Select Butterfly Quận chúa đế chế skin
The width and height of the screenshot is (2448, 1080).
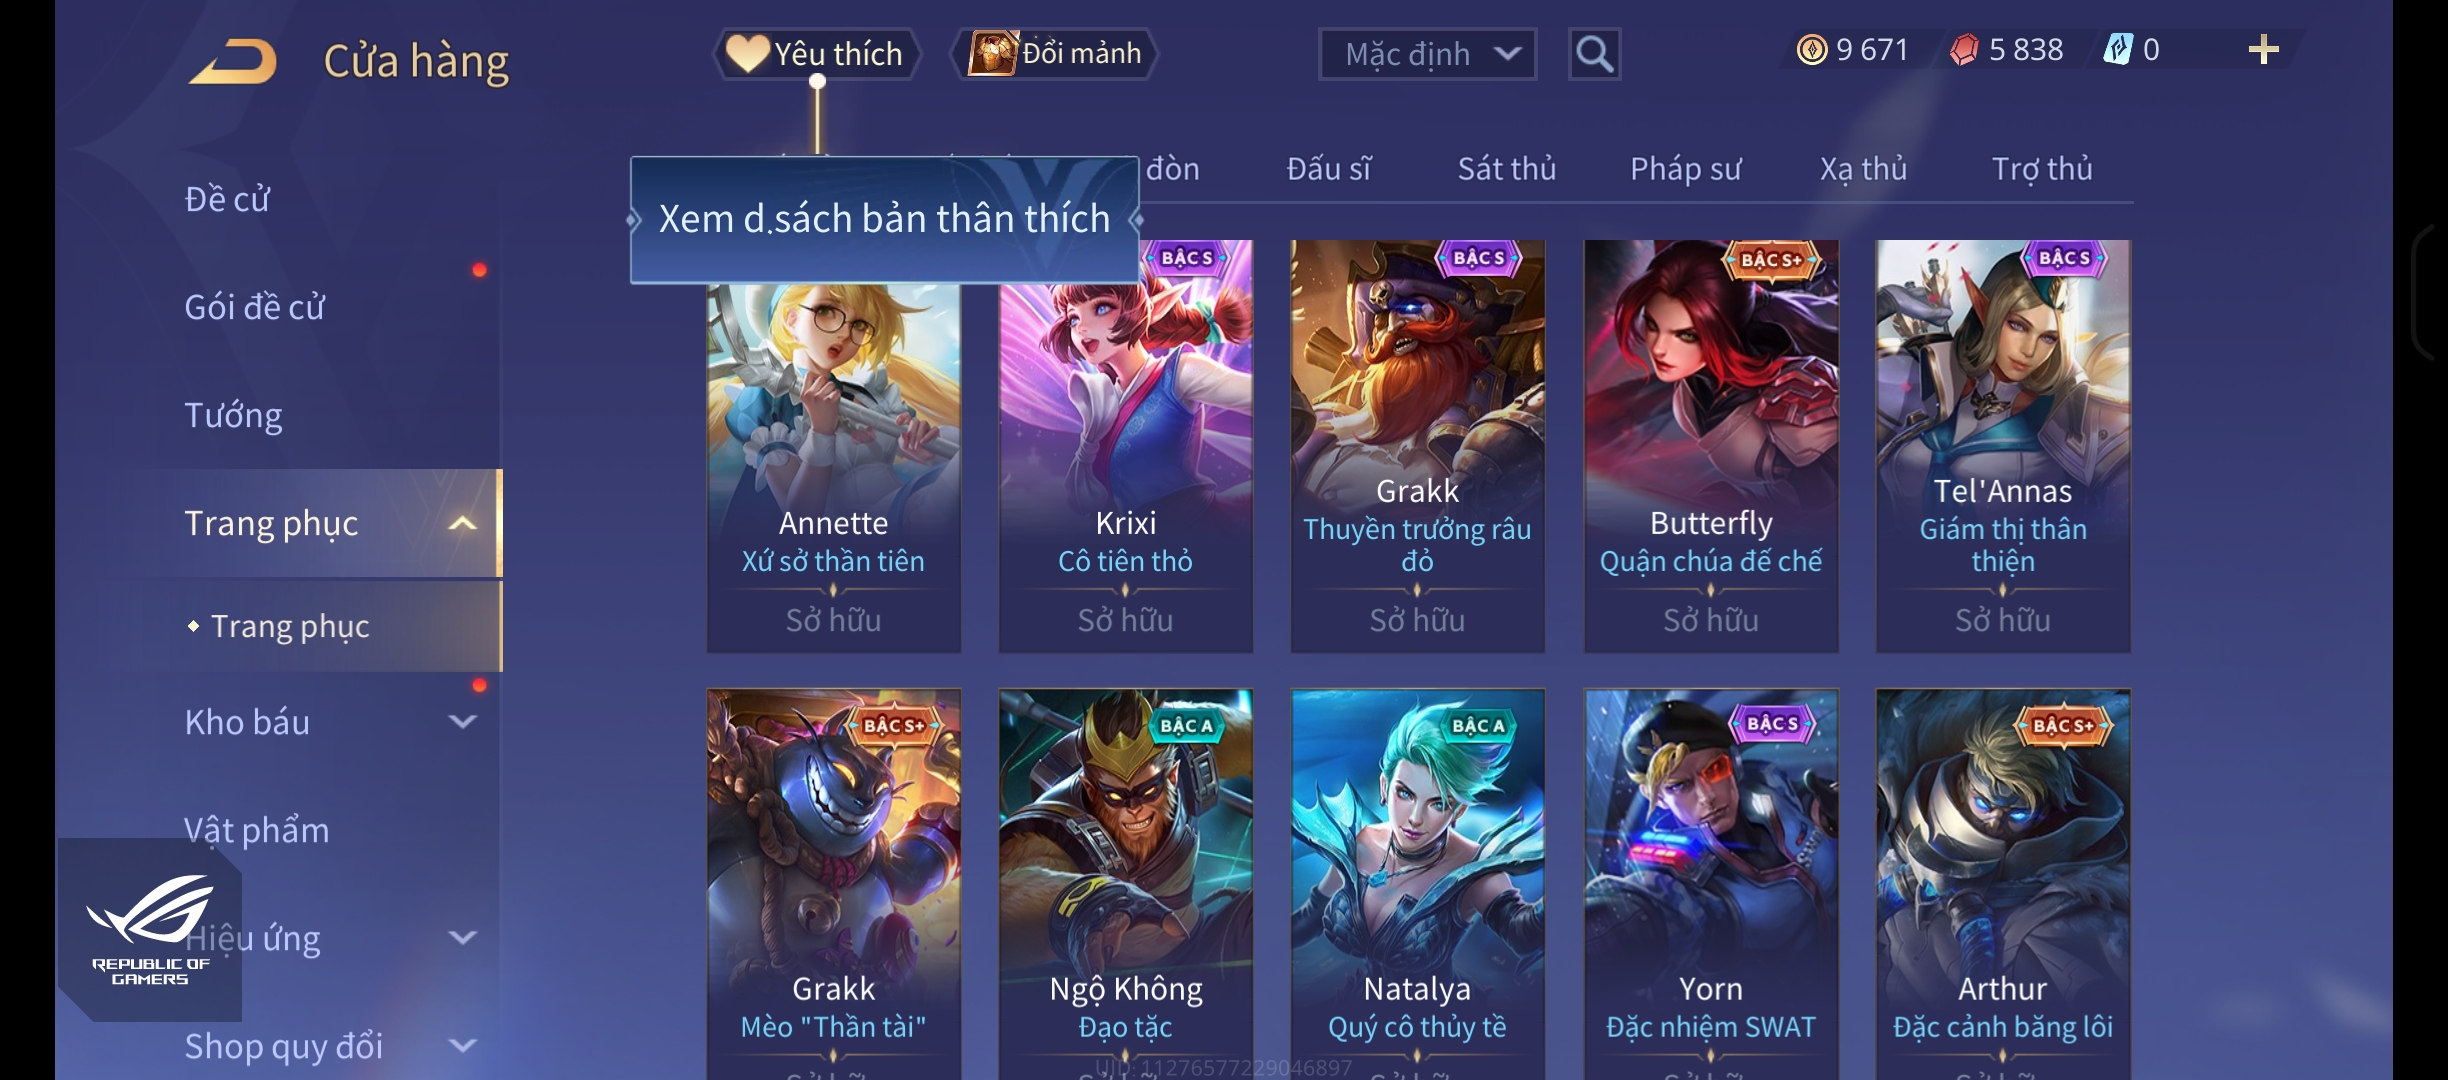[1711, 446]
